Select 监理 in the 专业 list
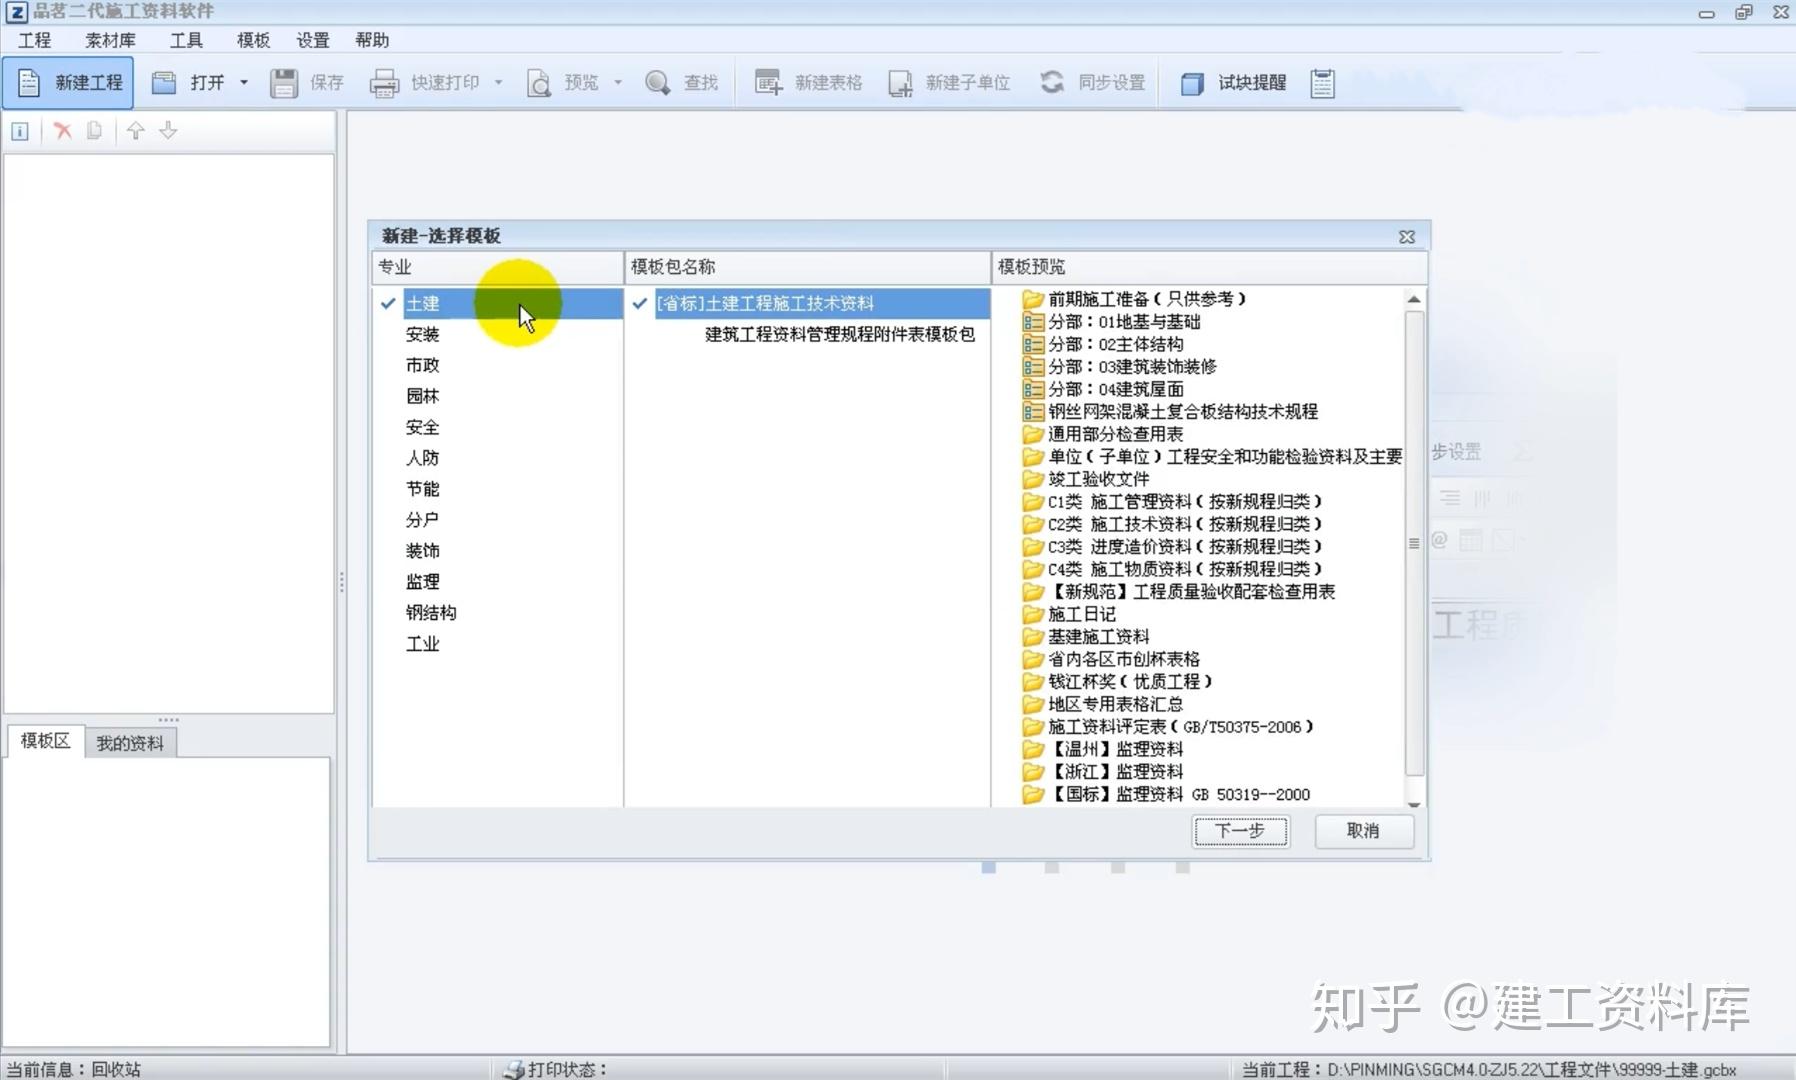1796x1080 pixels. tap(422, 582)
